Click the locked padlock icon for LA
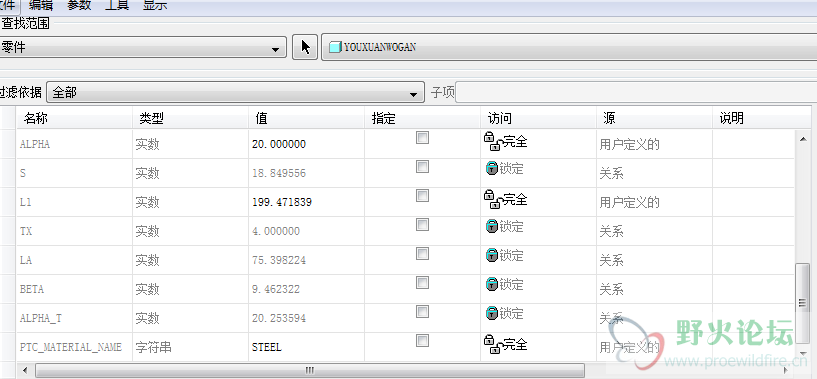 [x=491, y=255]
